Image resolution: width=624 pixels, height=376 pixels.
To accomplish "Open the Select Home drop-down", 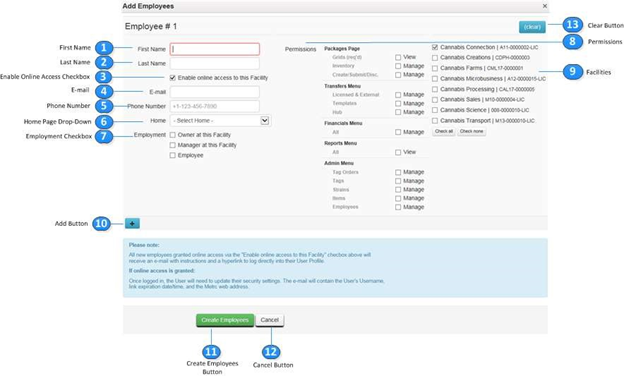I will coord(220,121).
